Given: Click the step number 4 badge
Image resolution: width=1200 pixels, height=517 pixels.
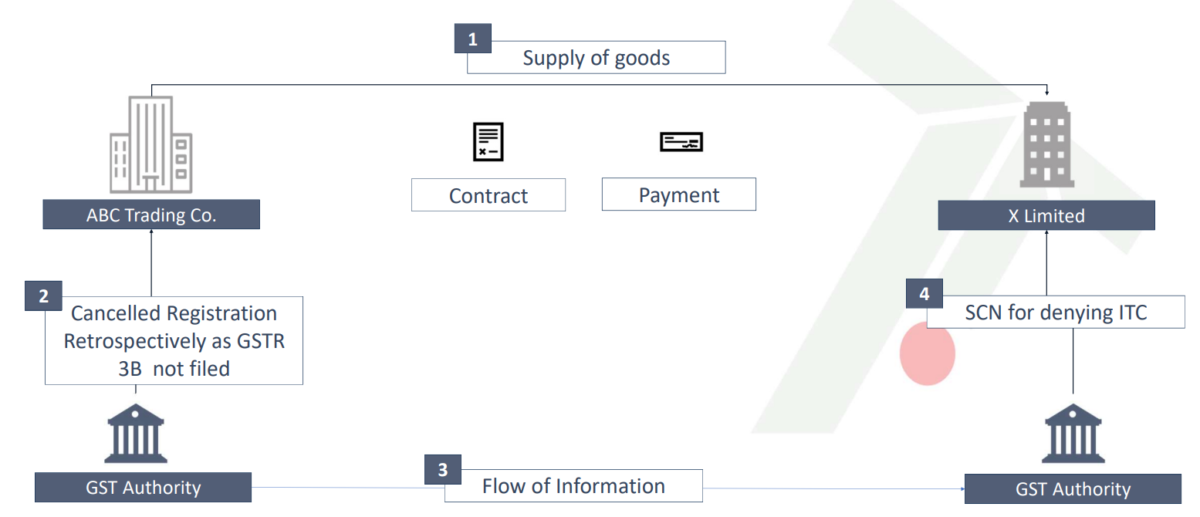Looking at the screenshot, I should pos(924,294).
